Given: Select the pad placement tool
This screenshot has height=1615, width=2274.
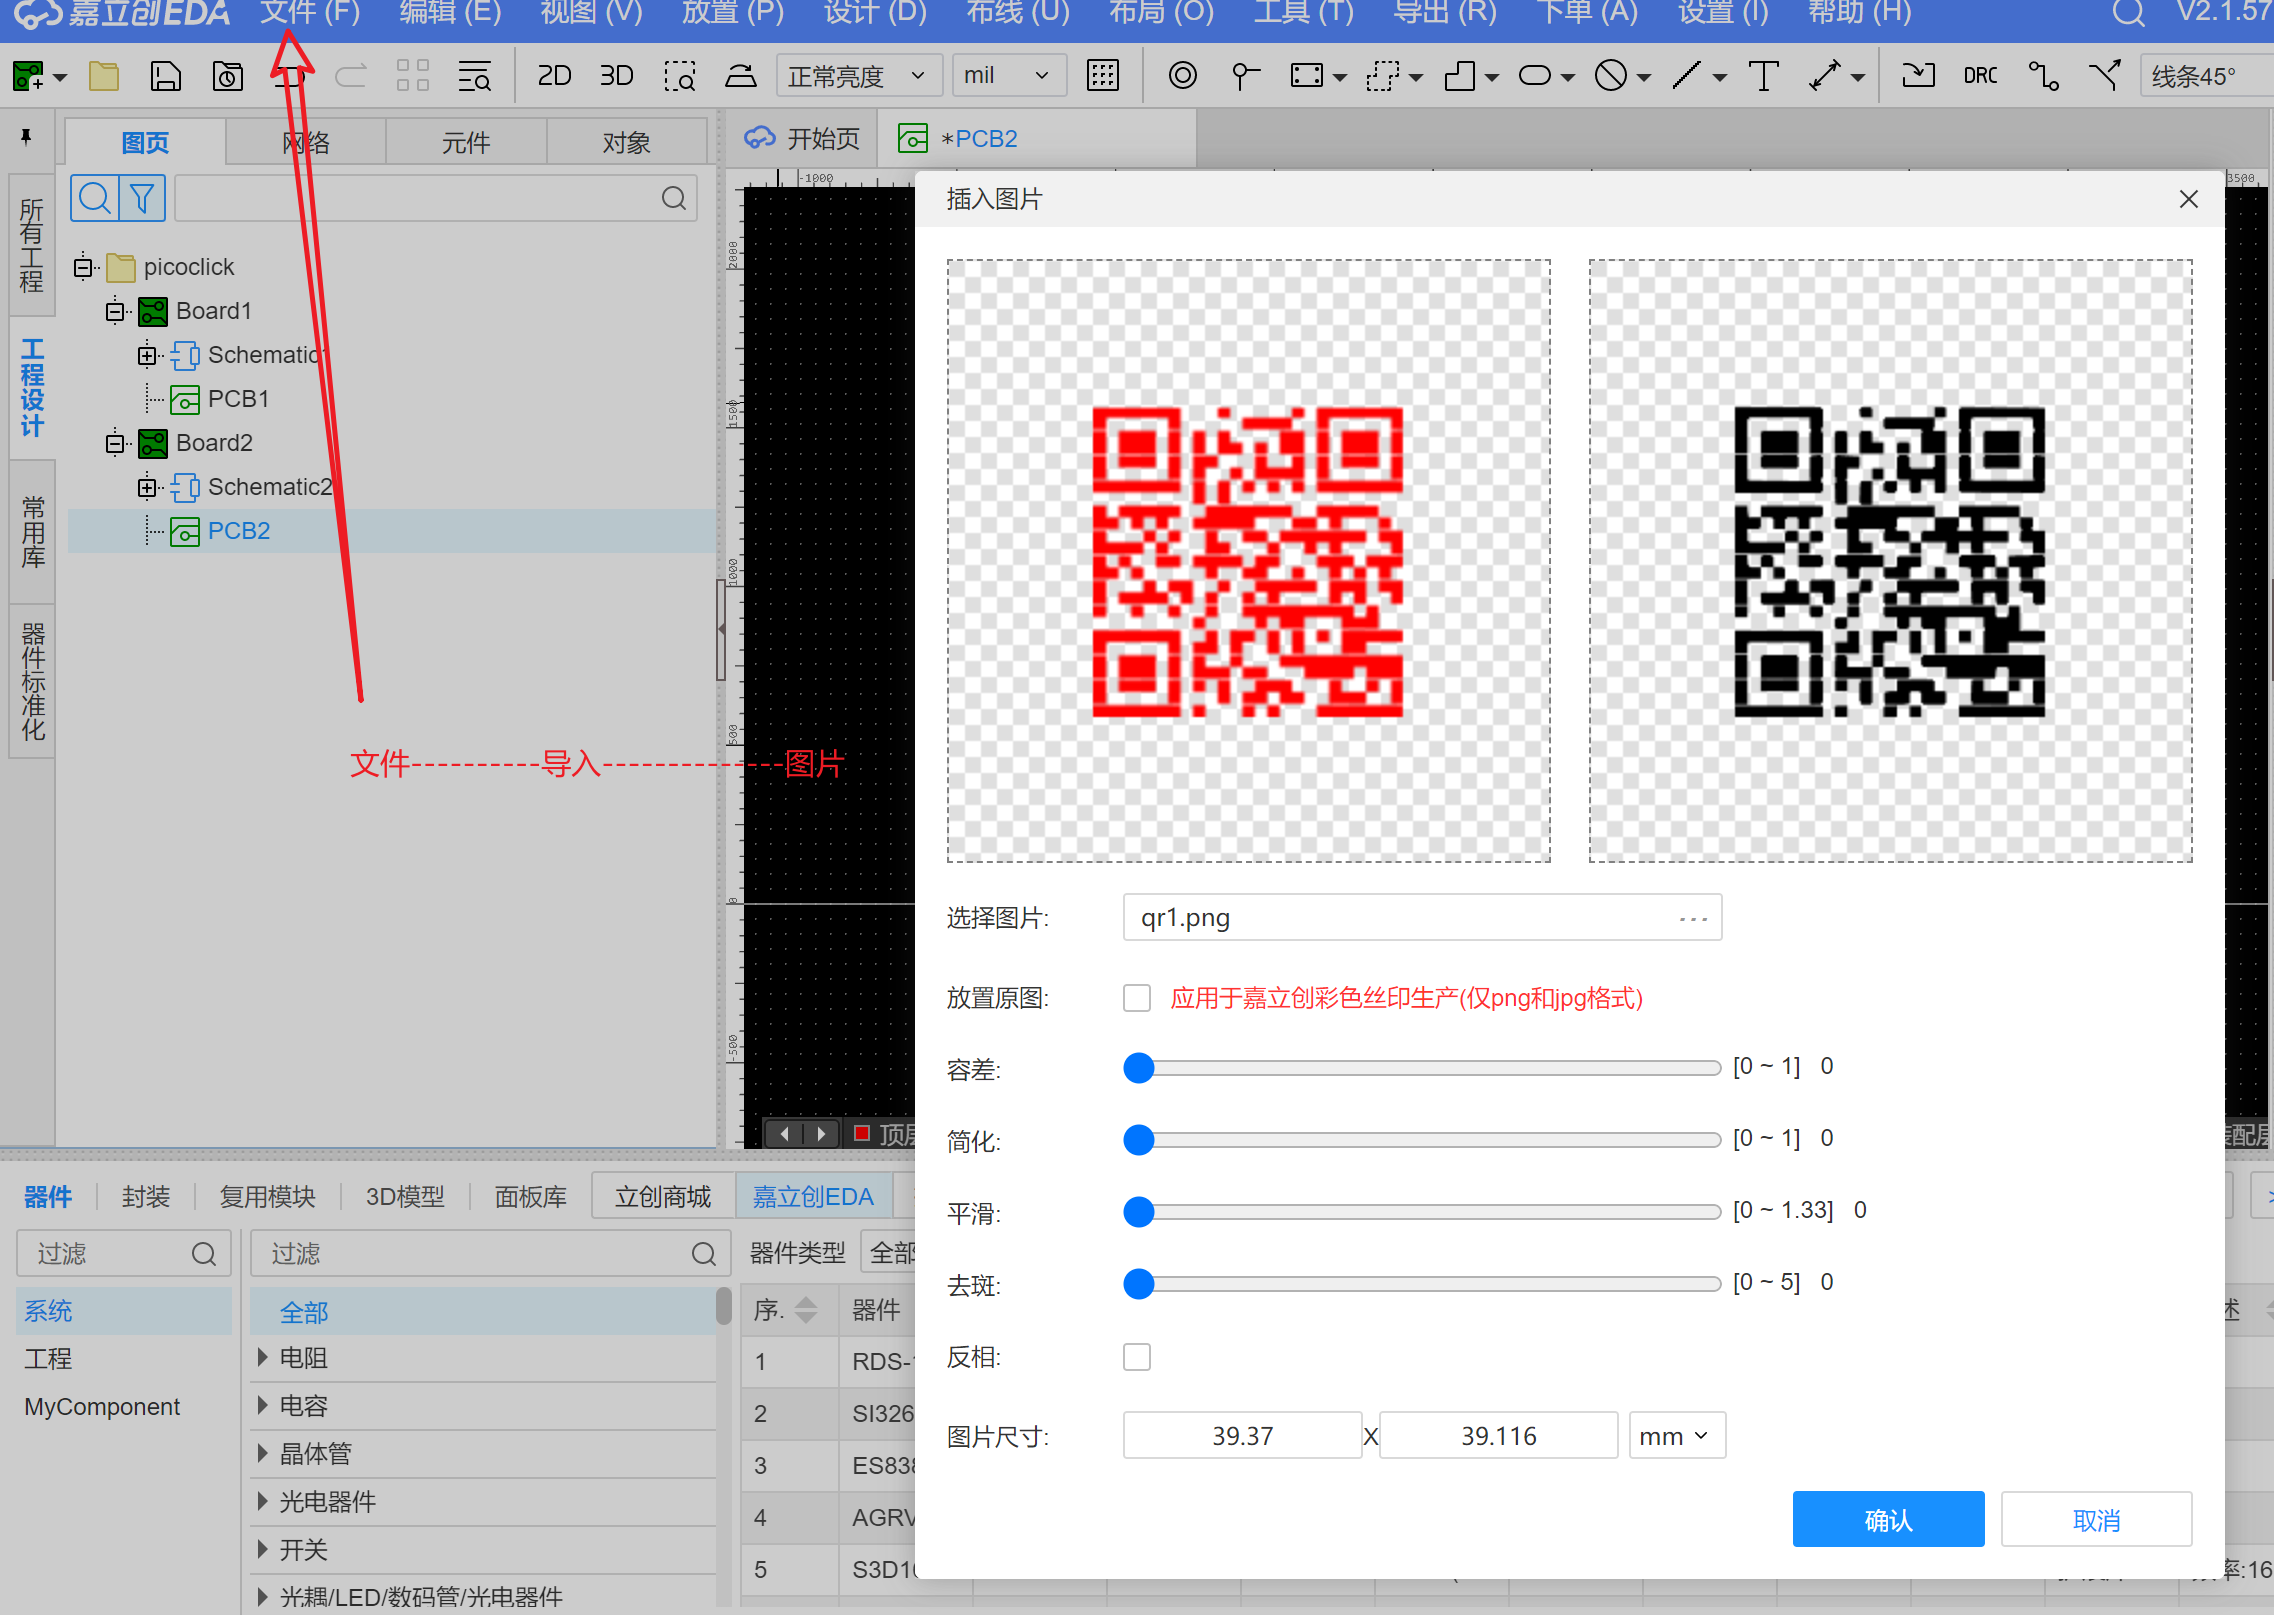Looking at the screenshot, I should [1245, 76].
